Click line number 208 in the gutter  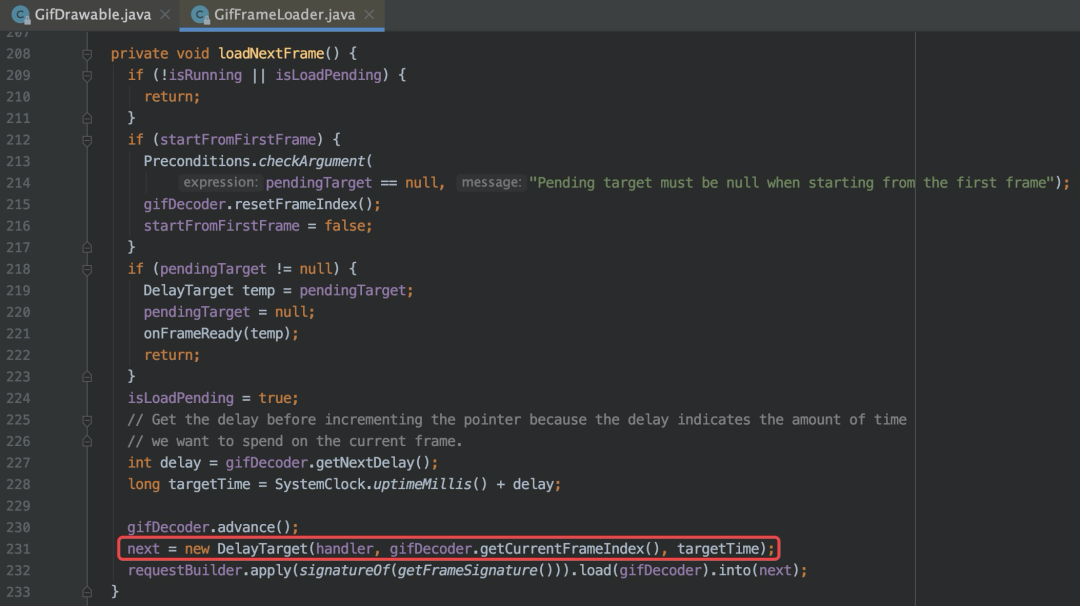pos(18,54)
